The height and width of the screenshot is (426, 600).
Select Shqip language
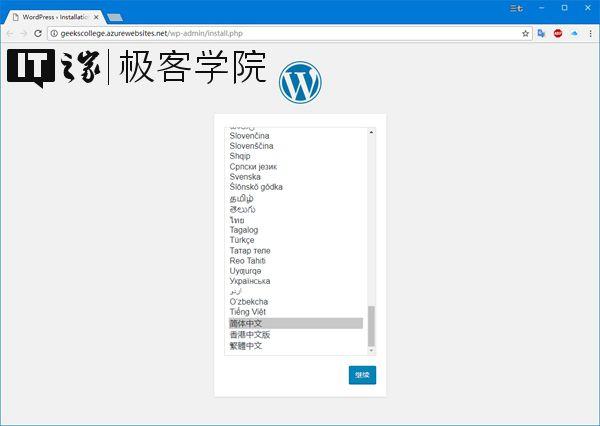coord(240,156)
